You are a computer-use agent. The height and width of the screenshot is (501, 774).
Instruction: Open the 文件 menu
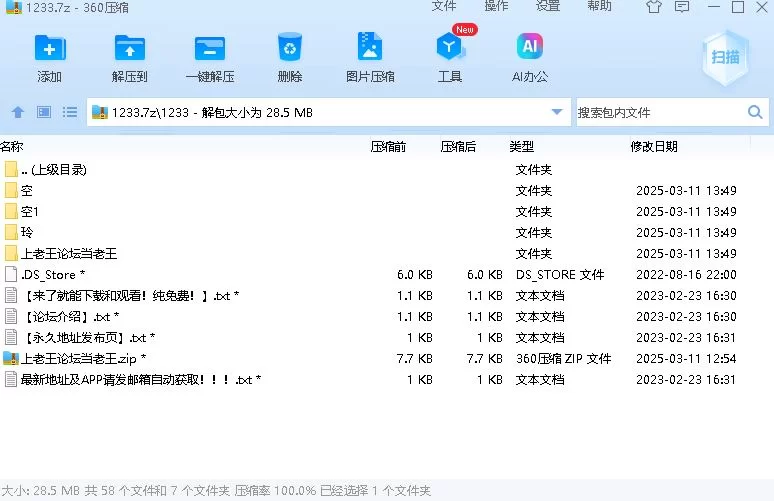tap(444, 6)
